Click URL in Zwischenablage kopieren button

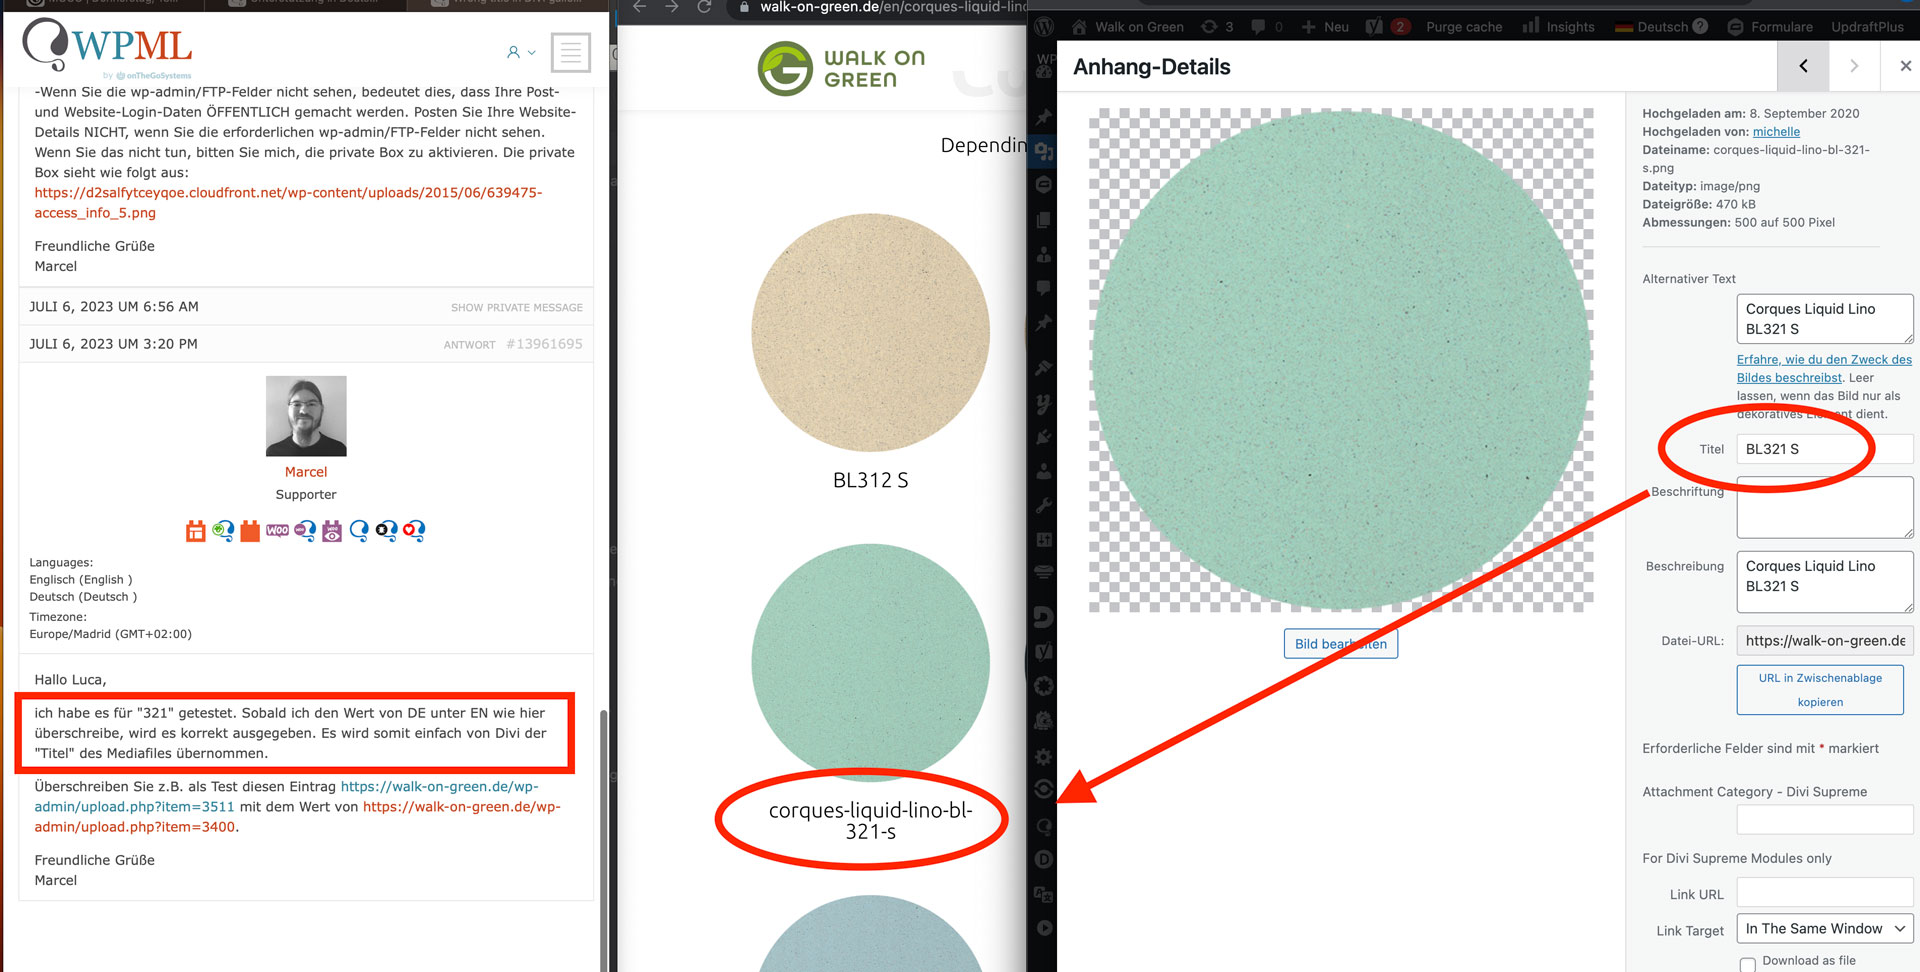[1820, 690]
